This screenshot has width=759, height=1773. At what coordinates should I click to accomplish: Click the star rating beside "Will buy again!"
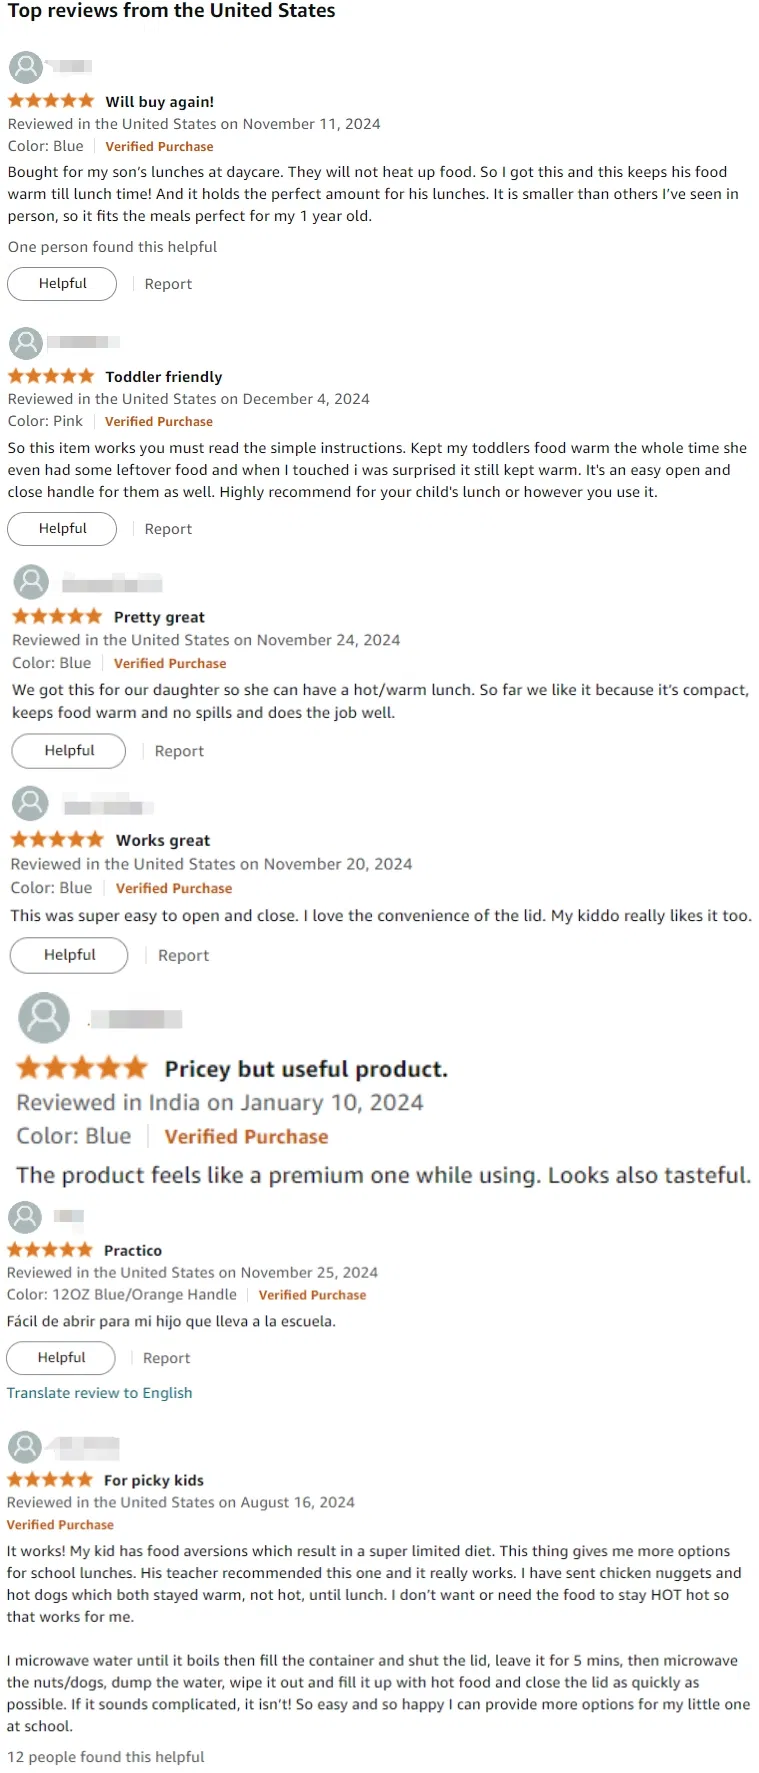pyautogui.click(x=50, y=100)
